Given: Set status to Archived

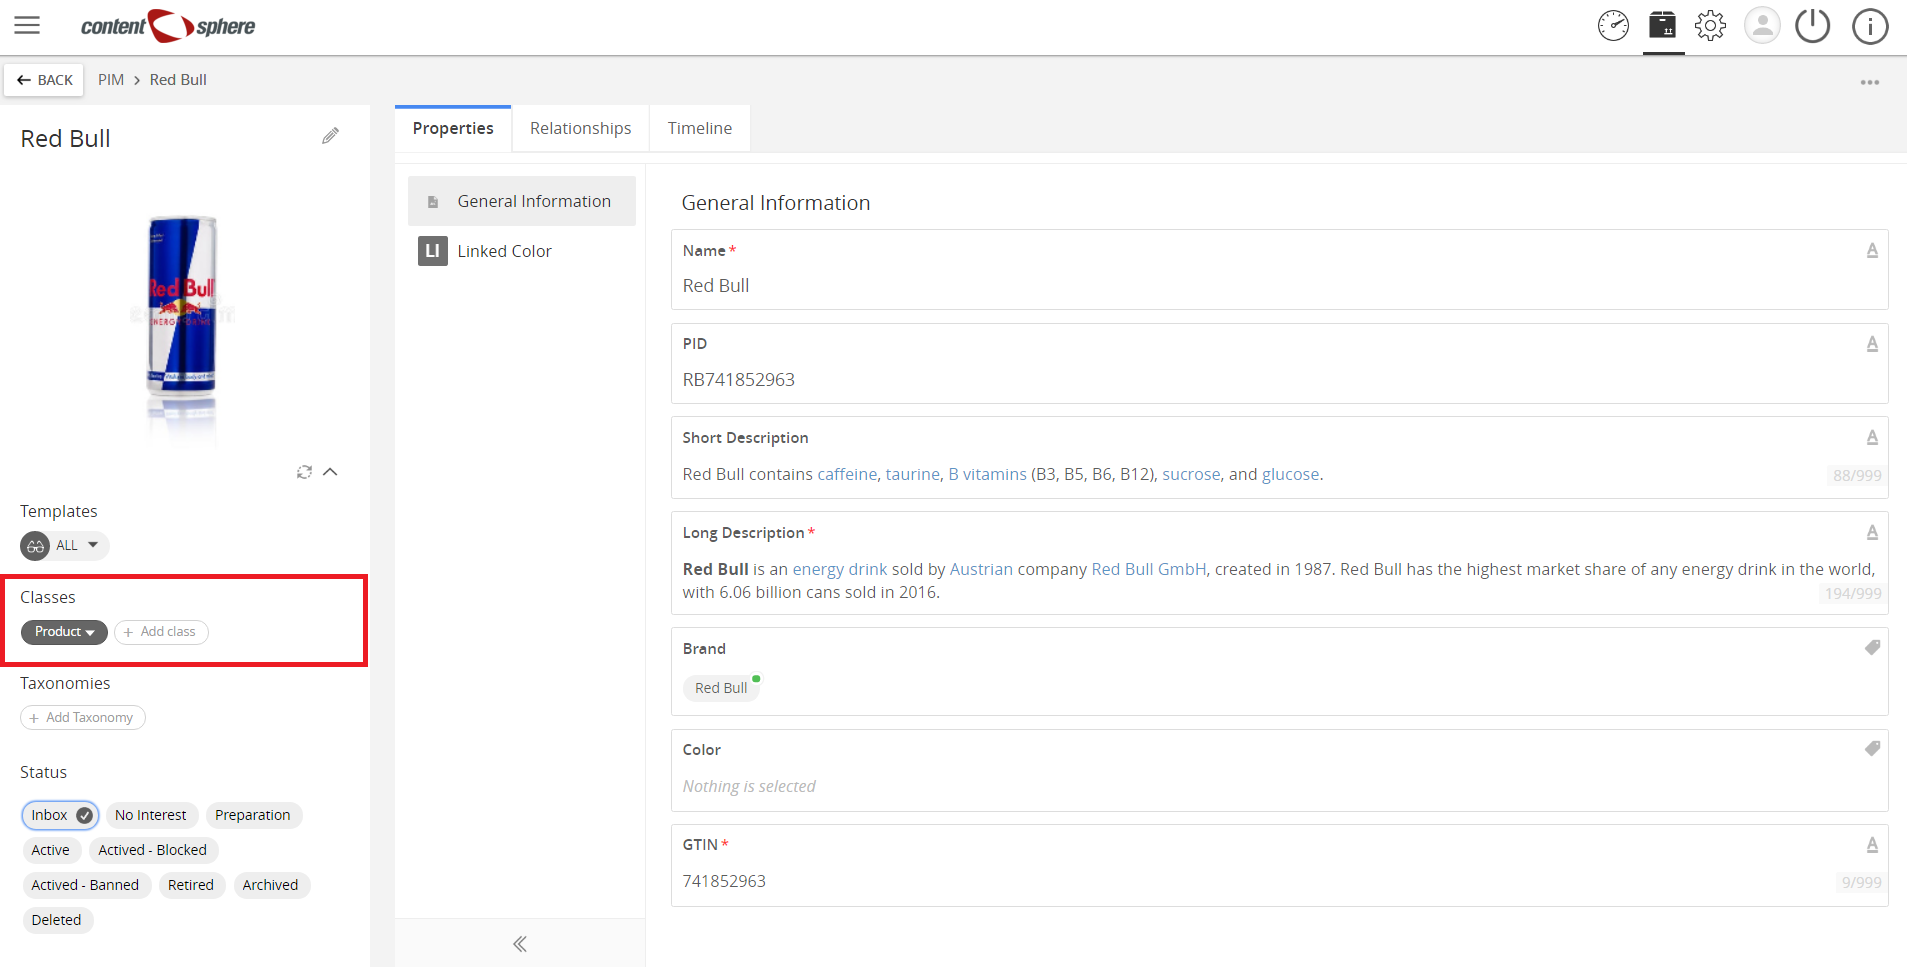Looking at the screenshot, I should pos(271,885).
